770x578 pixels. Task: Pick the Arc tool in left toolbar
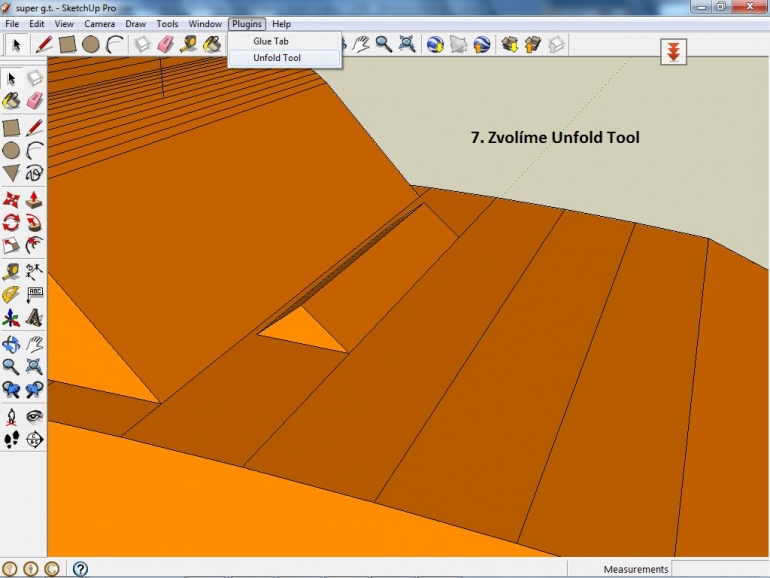coord(34,151)
